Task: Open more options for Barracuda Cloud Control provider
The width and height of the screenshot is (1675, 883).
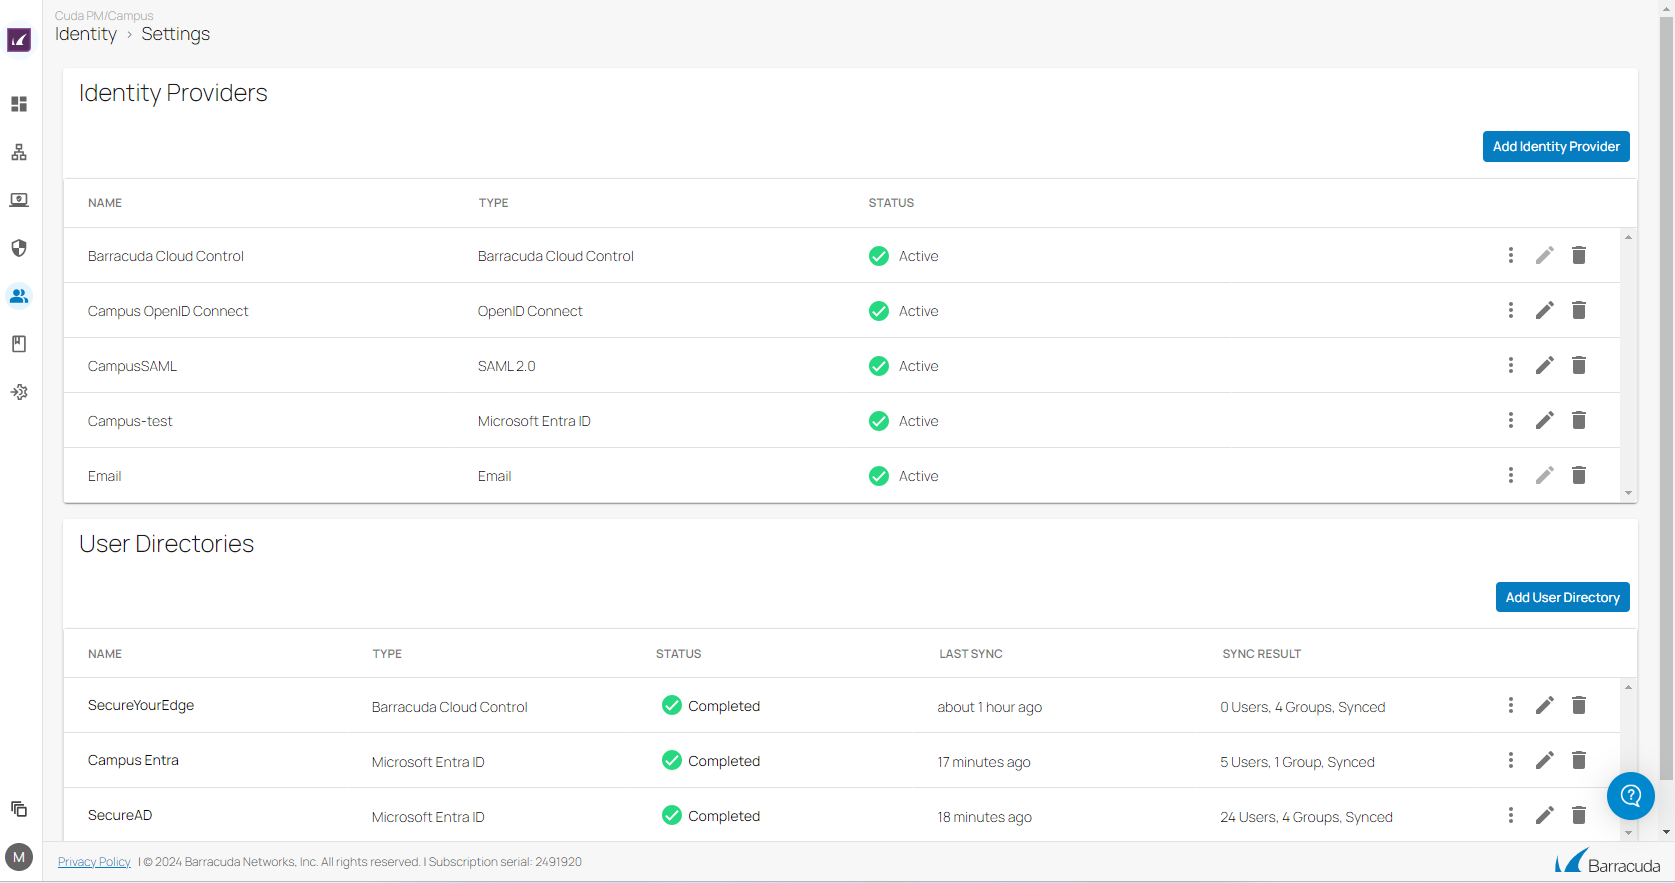Action: click(1511, 255)
